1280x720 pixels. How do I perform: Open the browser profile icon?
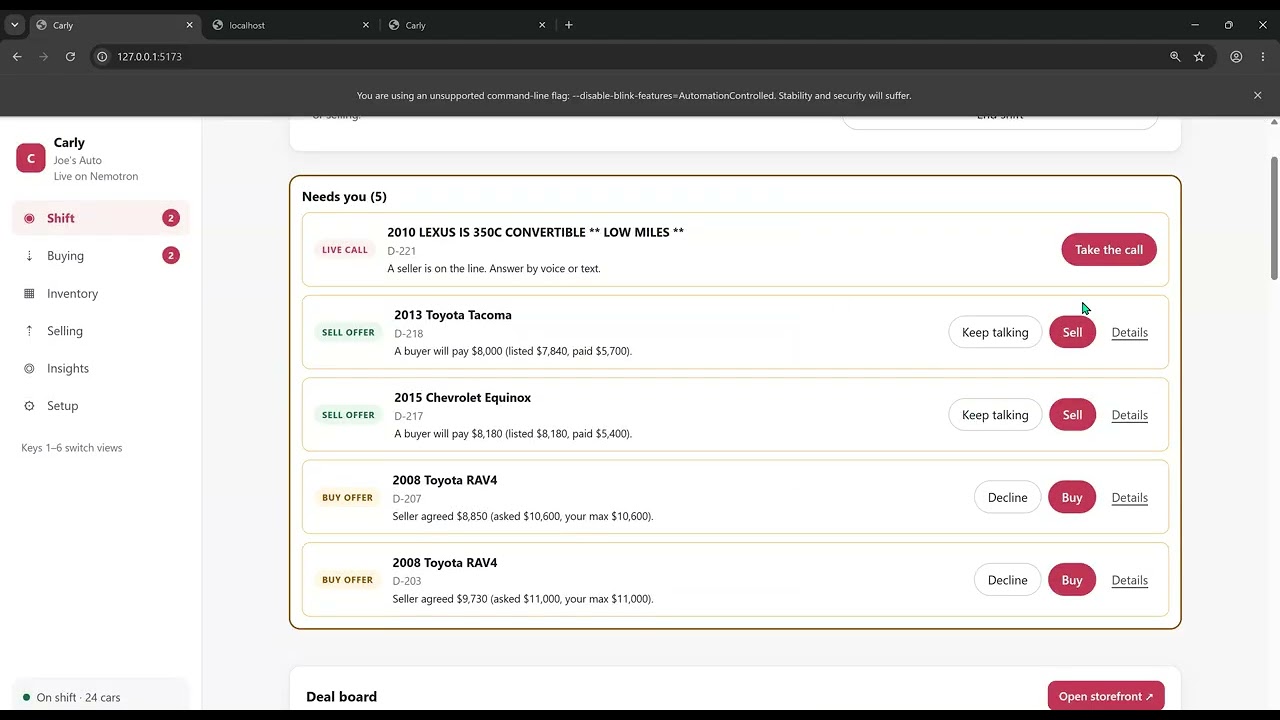point(1236,57)
